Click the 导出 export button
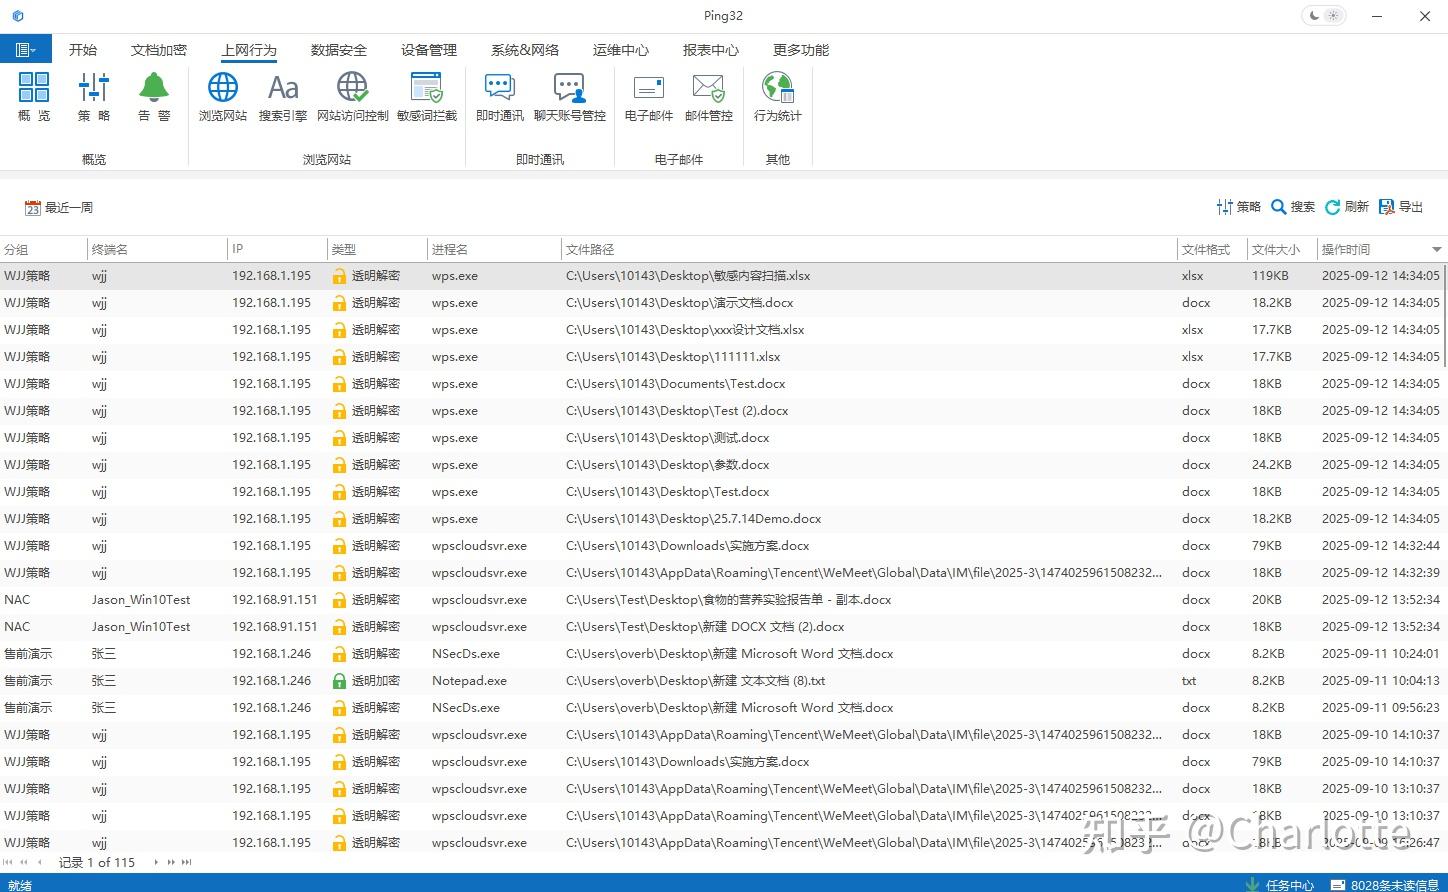Screen dimensions: 1448x892 click(x=1400, y=207)
